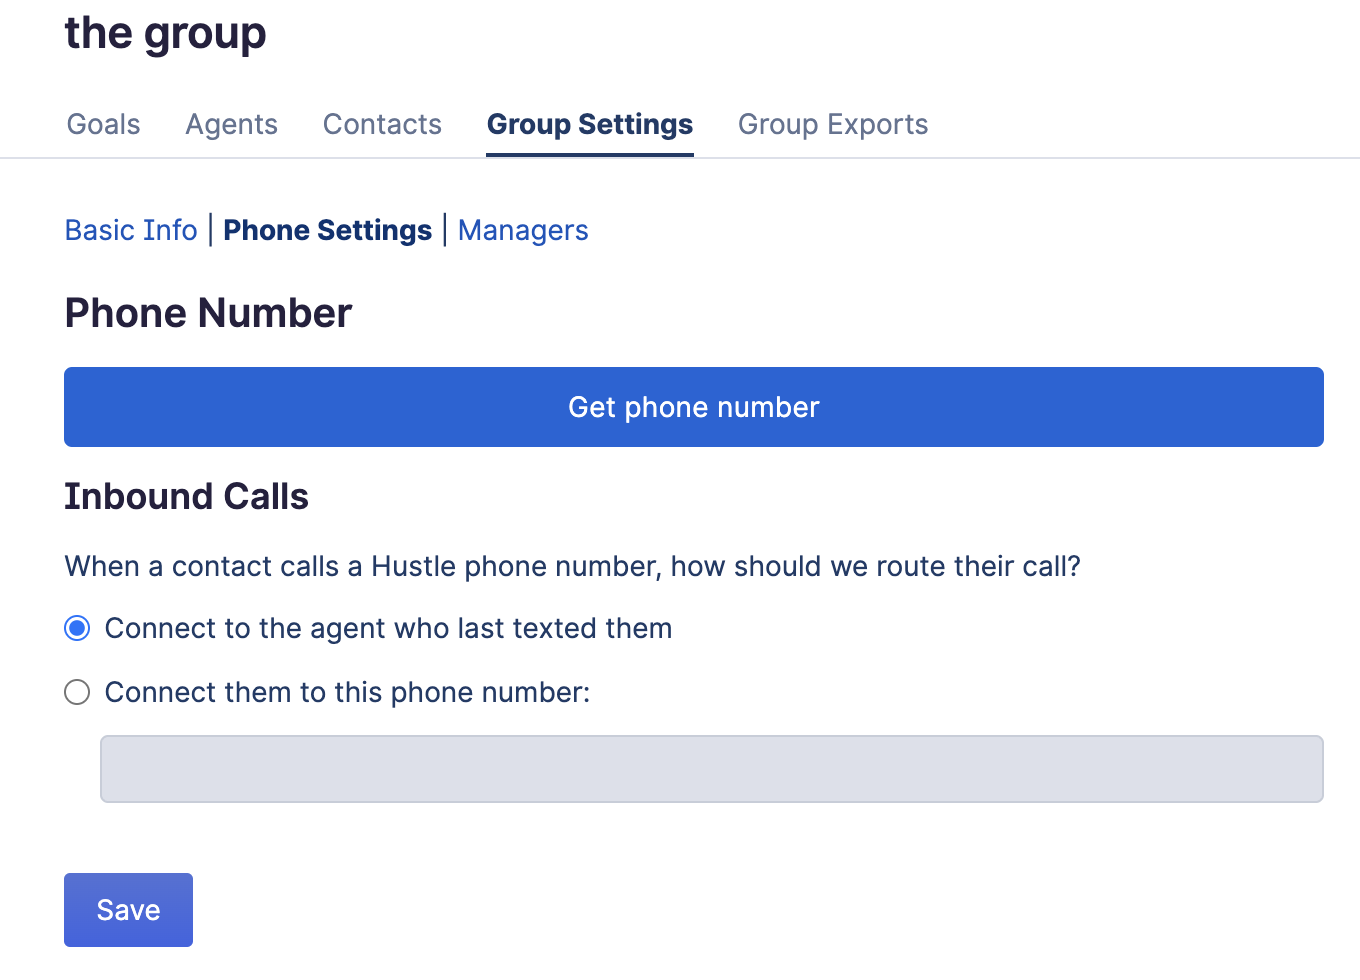Image resolution: width=1360 pixels, height=980 pixels.
Task: Open the Goals tab
Action: click(x=103, y=124)
